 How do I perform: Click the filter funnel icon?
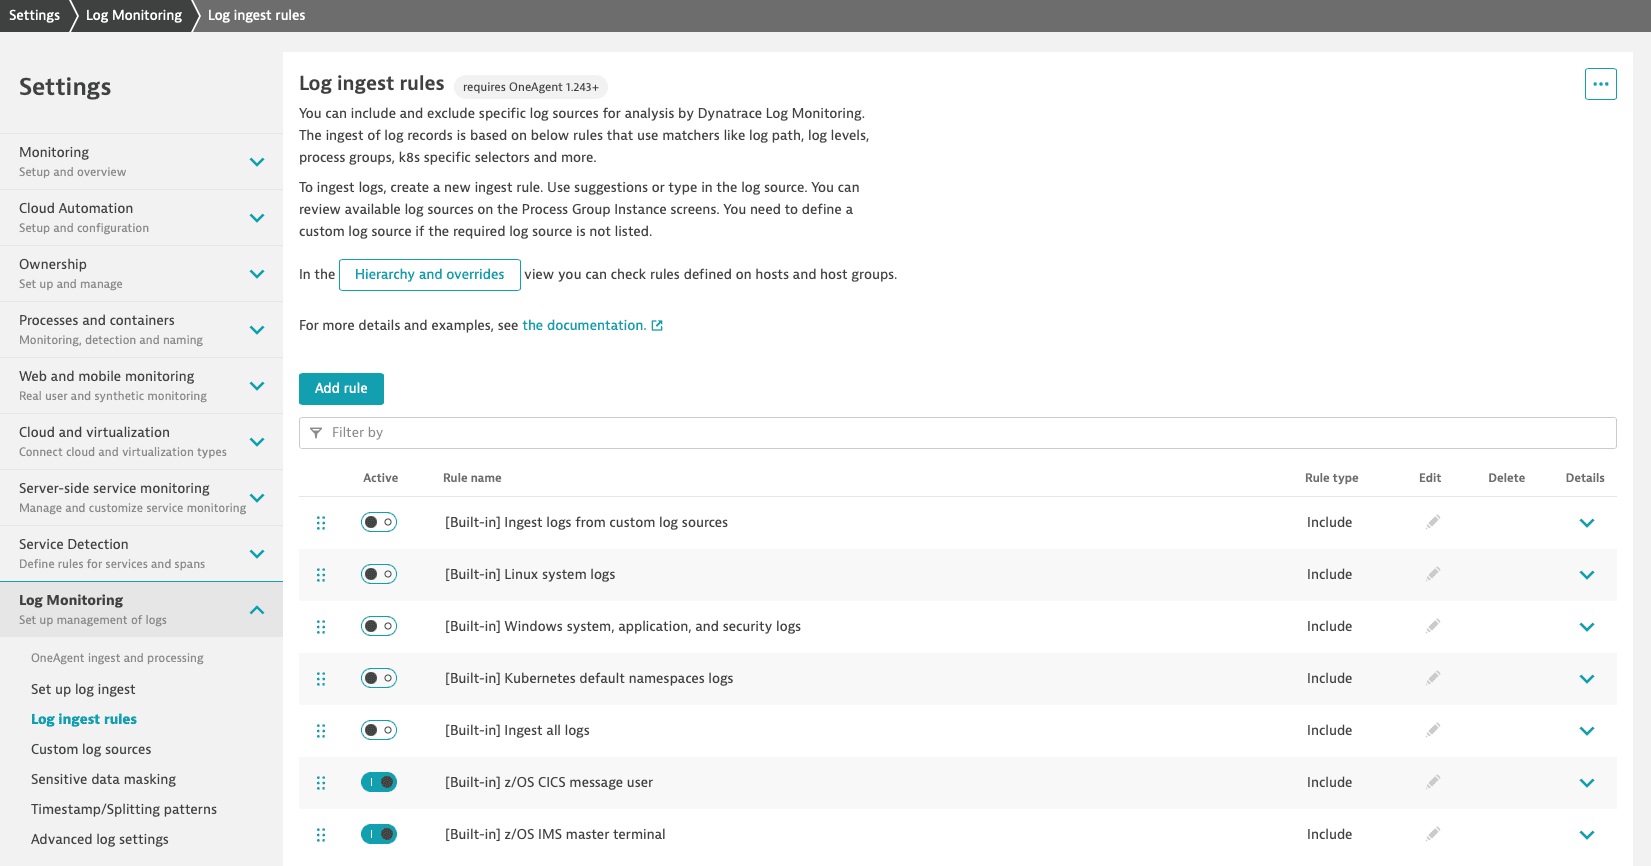[316, 433]
